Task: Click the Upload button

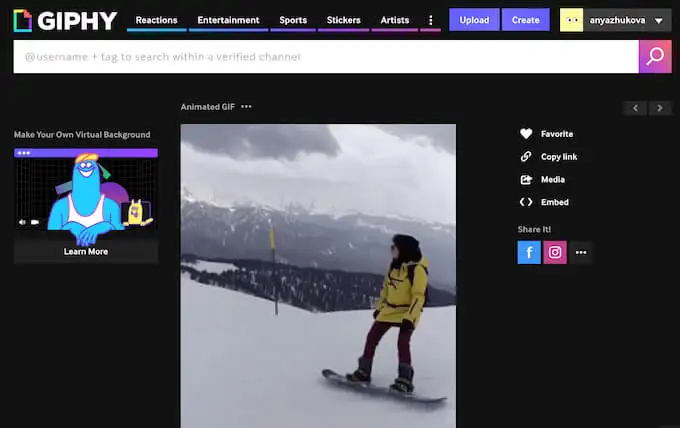Action: pyautogui.click(x=474, y=20)
